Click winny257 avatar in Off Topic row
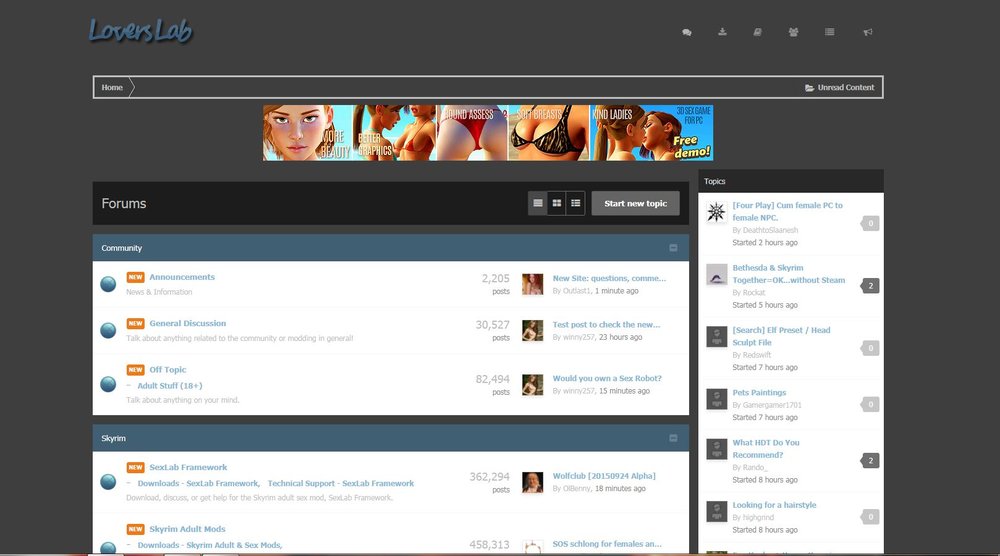The height and width of the screenshot is (556, 1000). click(x=533, y=384)
